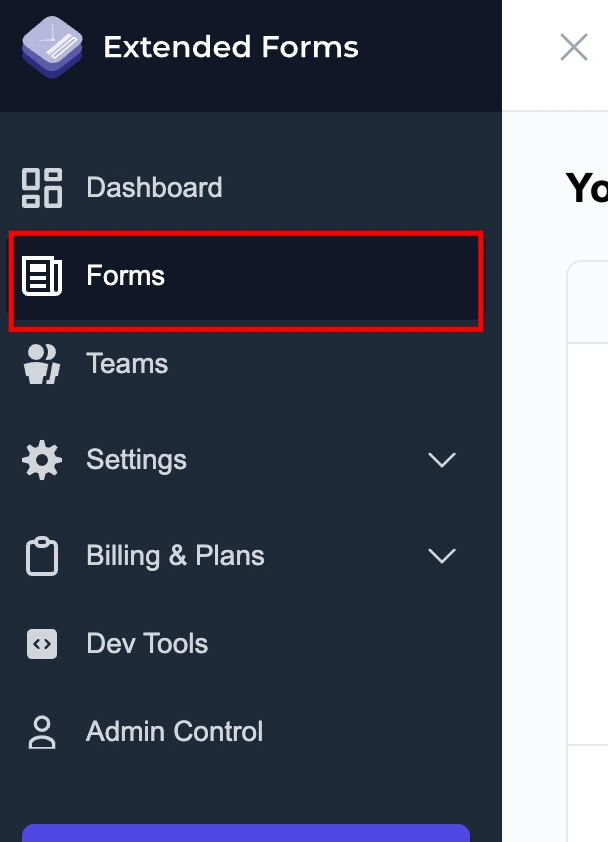Image resolution: width=608 pixels, height=842 pixels.
Task: Dismiss the panel using the X icon
Action: point(574,46)
